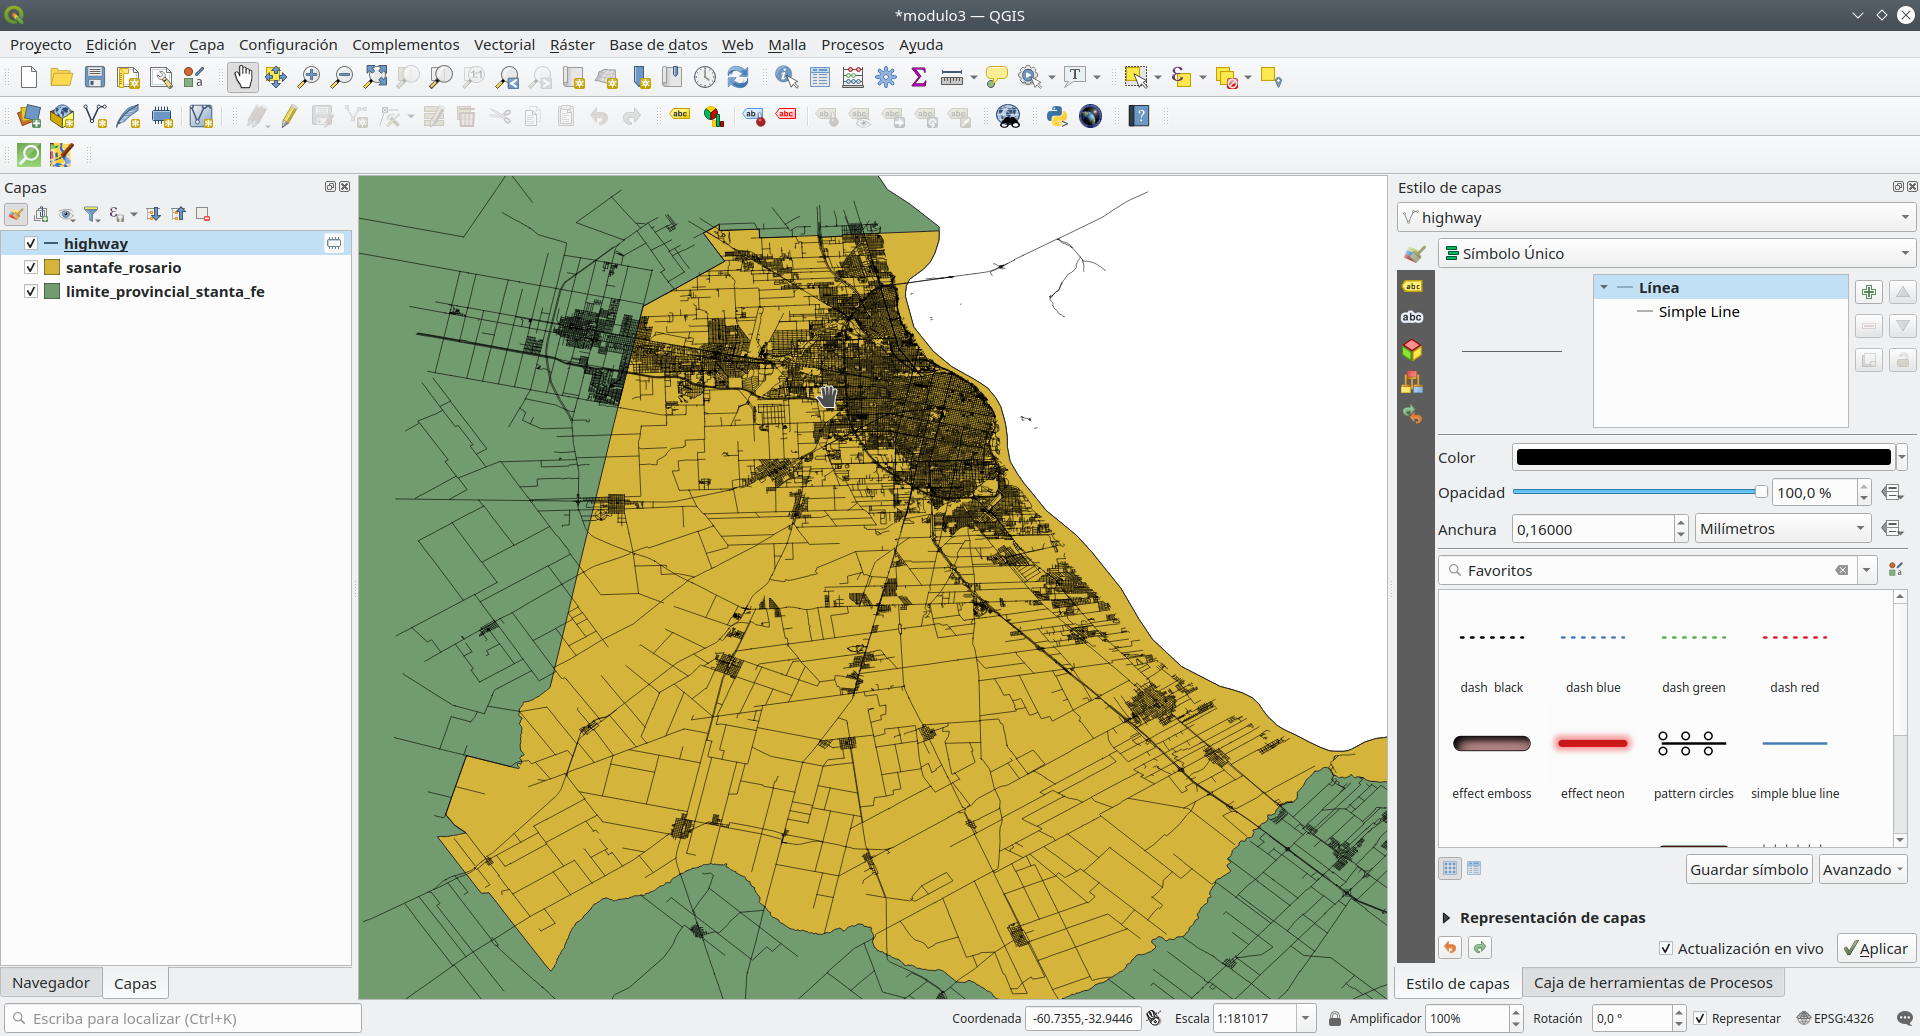The image size is (1920, 1036).
Task: Expand Representación de capas section
Action: (1447, 918)
